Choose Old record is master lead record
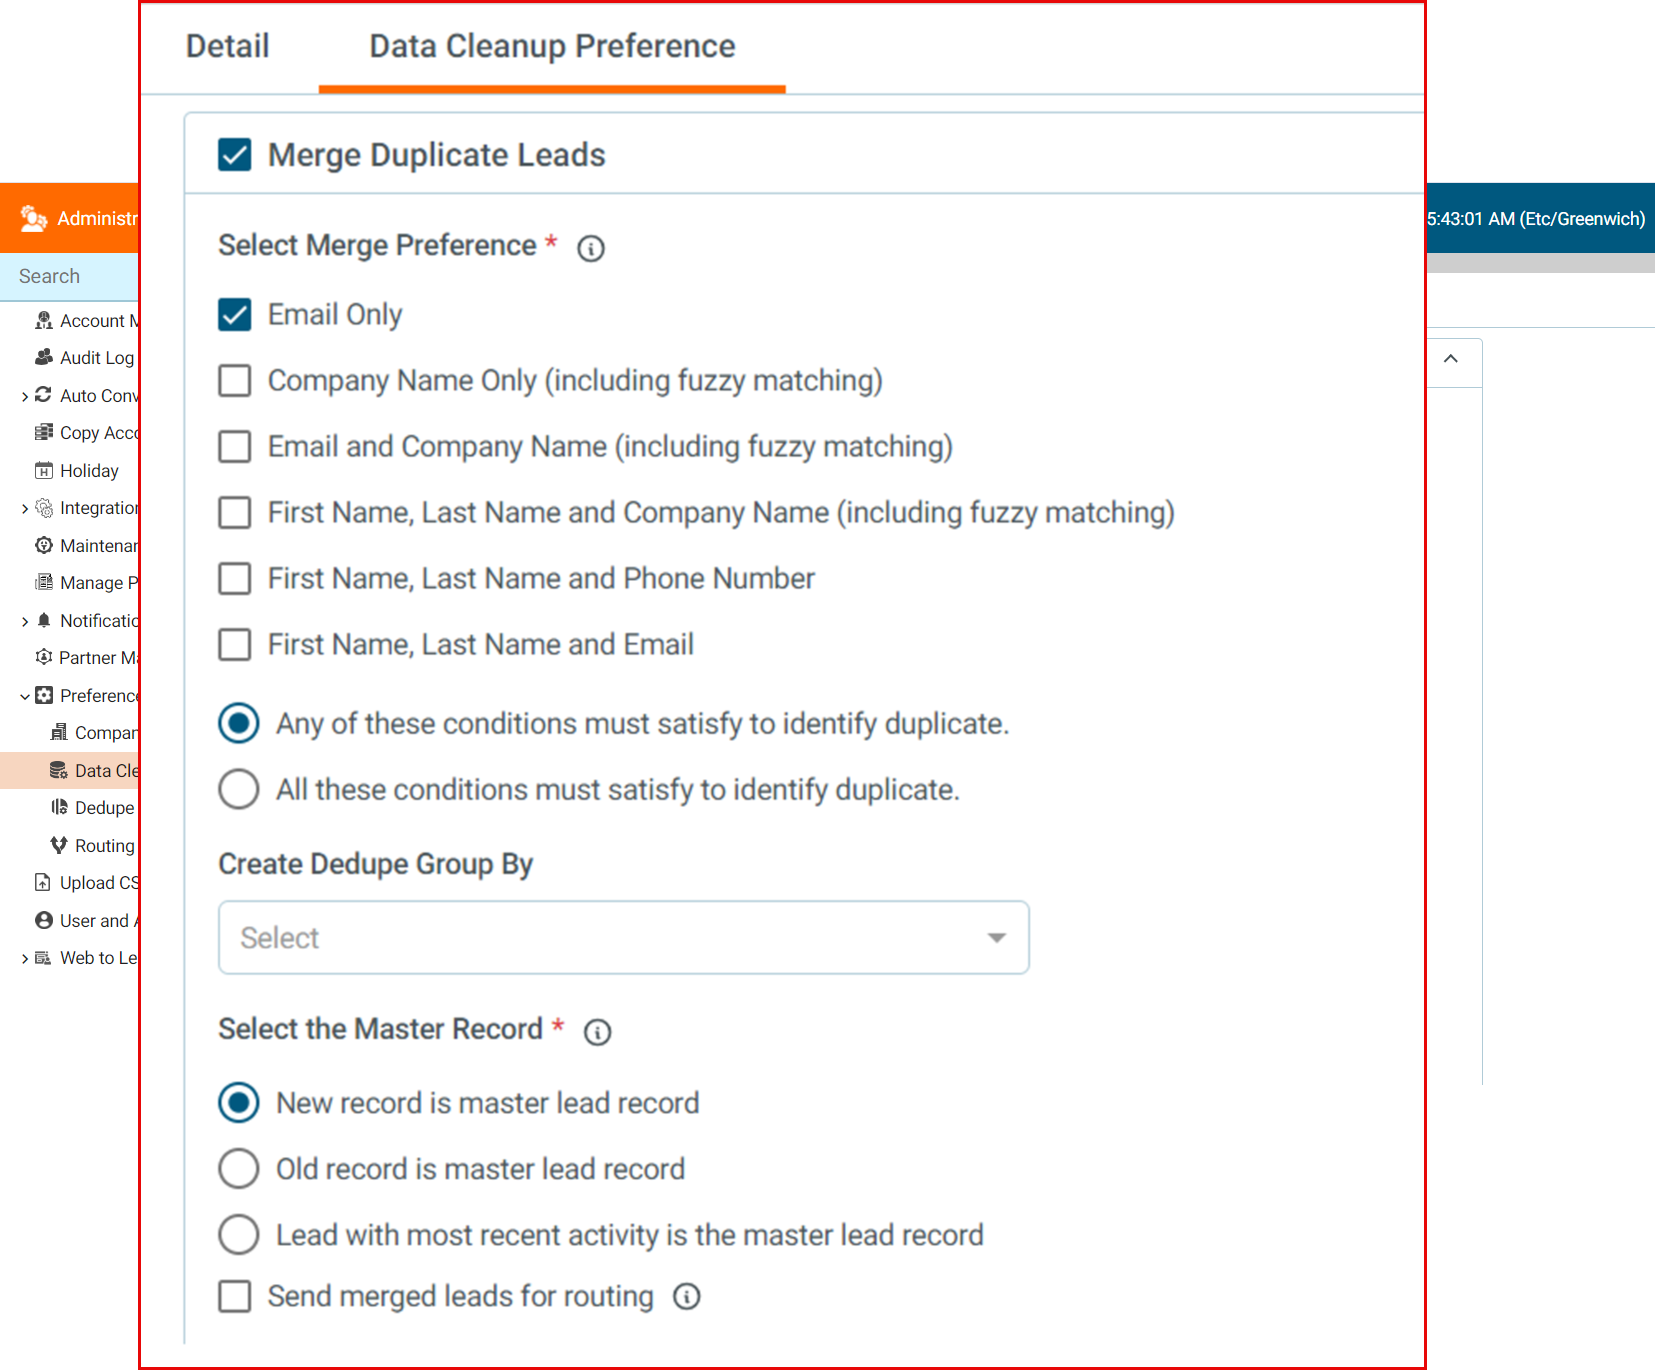Screen dimensions: 1655x1370 click(x=239, y=1168)
